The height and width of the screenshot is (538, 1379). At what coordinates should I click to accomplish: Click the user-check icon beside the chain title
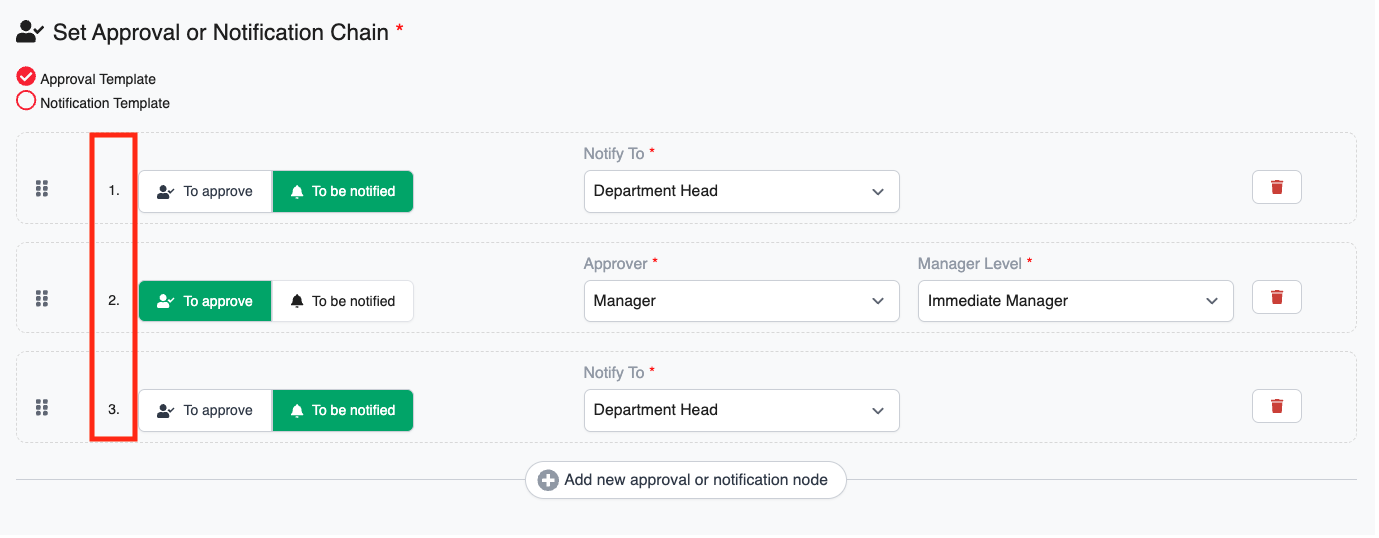[x=28, y=32]
